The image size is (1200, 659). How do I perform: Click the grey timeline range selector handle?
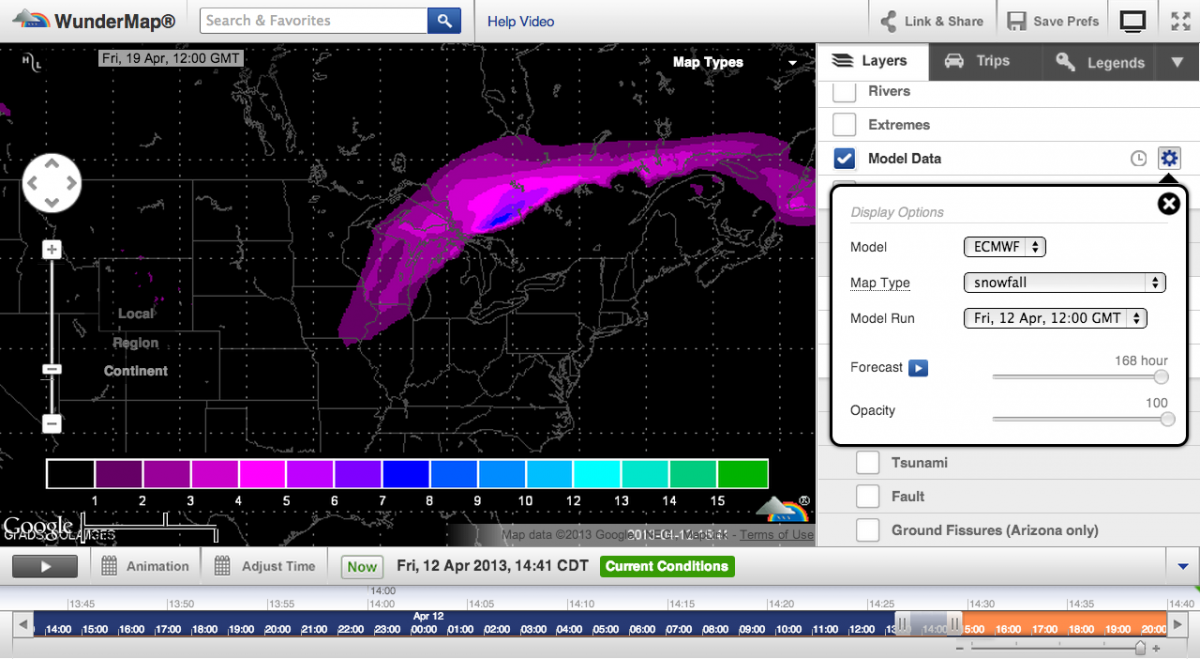pyautogui.click(x=929, y=625)
